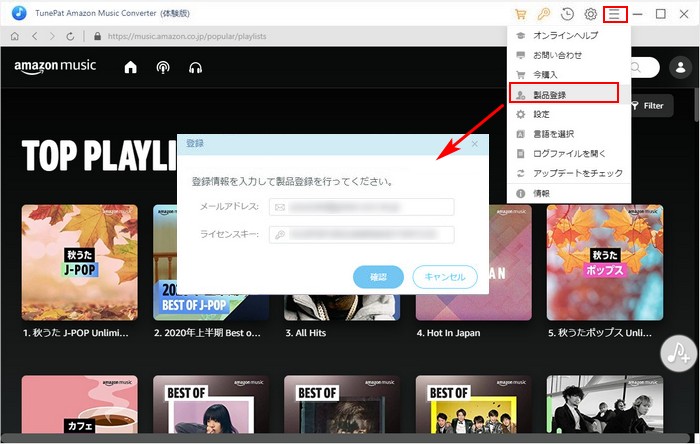700x444 pixels.
Task: Click playlist title 3. All Hits
Action: pyautogui.click(x=306, y=333)
